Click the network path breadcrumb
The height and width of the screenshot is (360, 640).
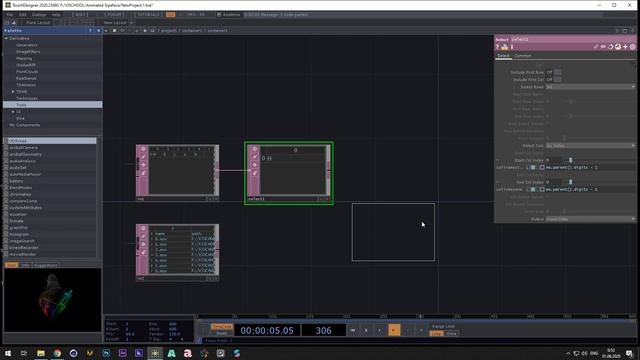pyautogui.click(x=192, y=31)
